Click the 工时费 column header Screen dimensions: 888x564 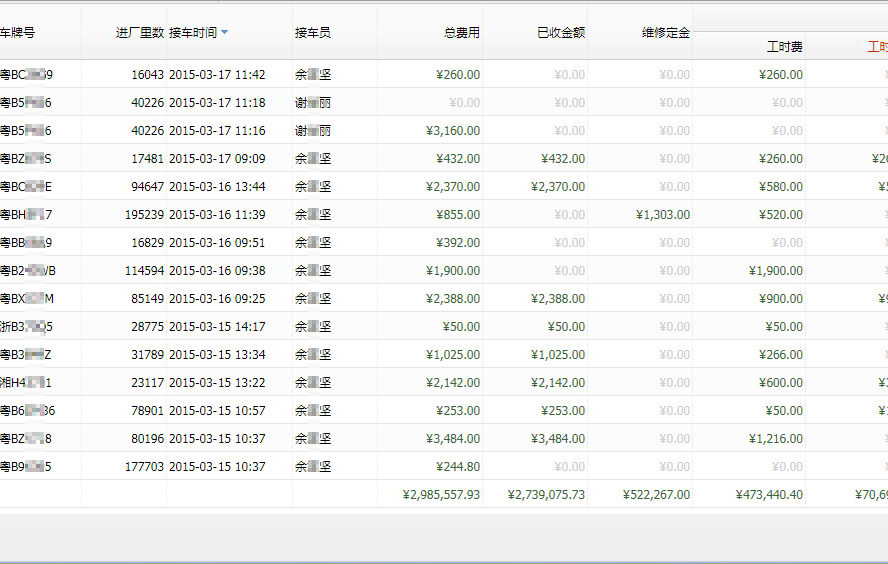click(784, 46)
